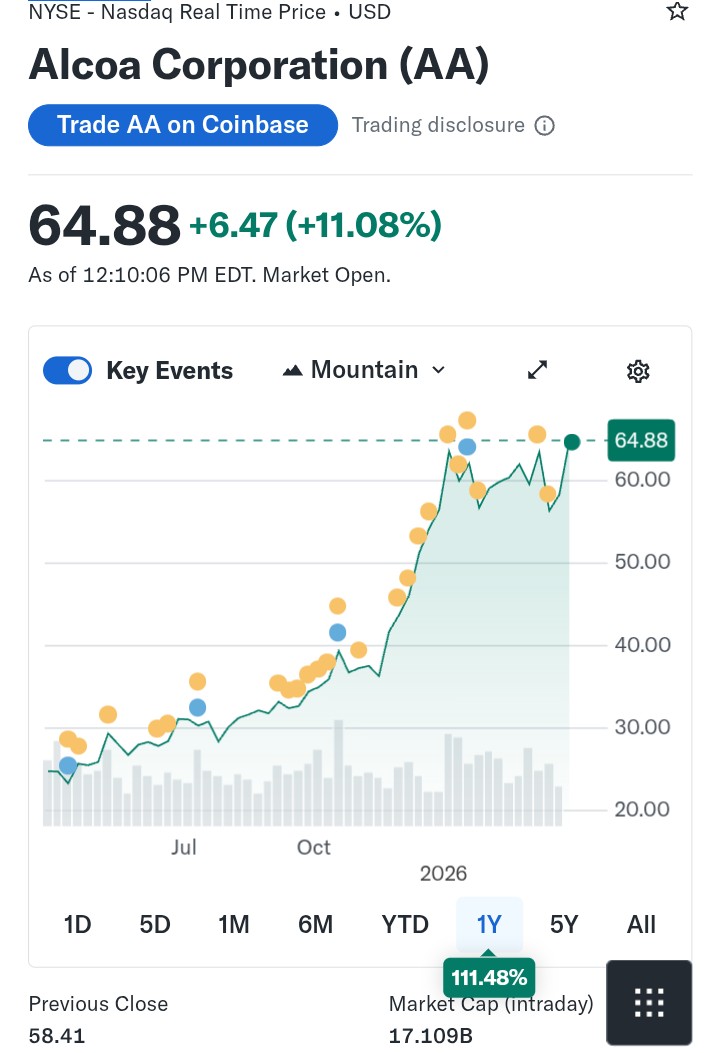Add AA to watchlist with star icon
The image size is (720, 1053).
click(677, 12)
